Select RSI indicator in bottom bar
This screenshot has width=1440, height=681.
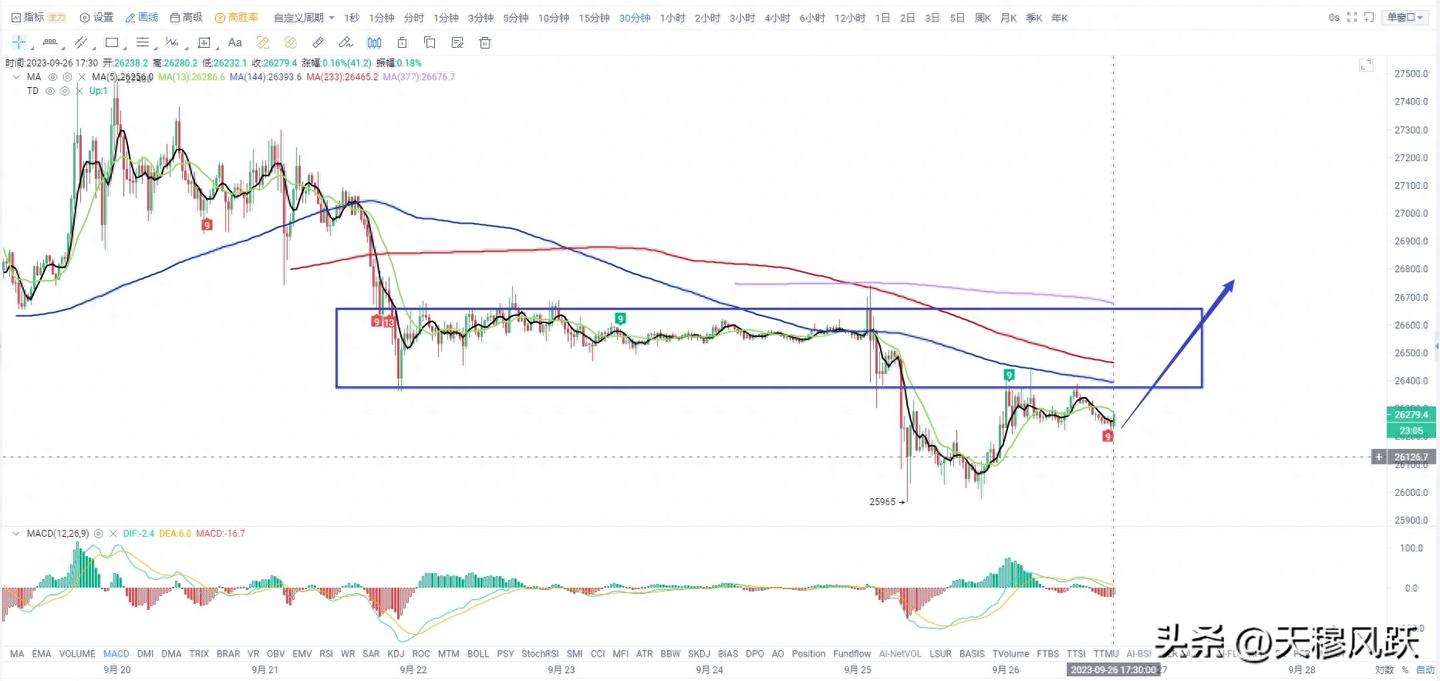click(326, 654)
